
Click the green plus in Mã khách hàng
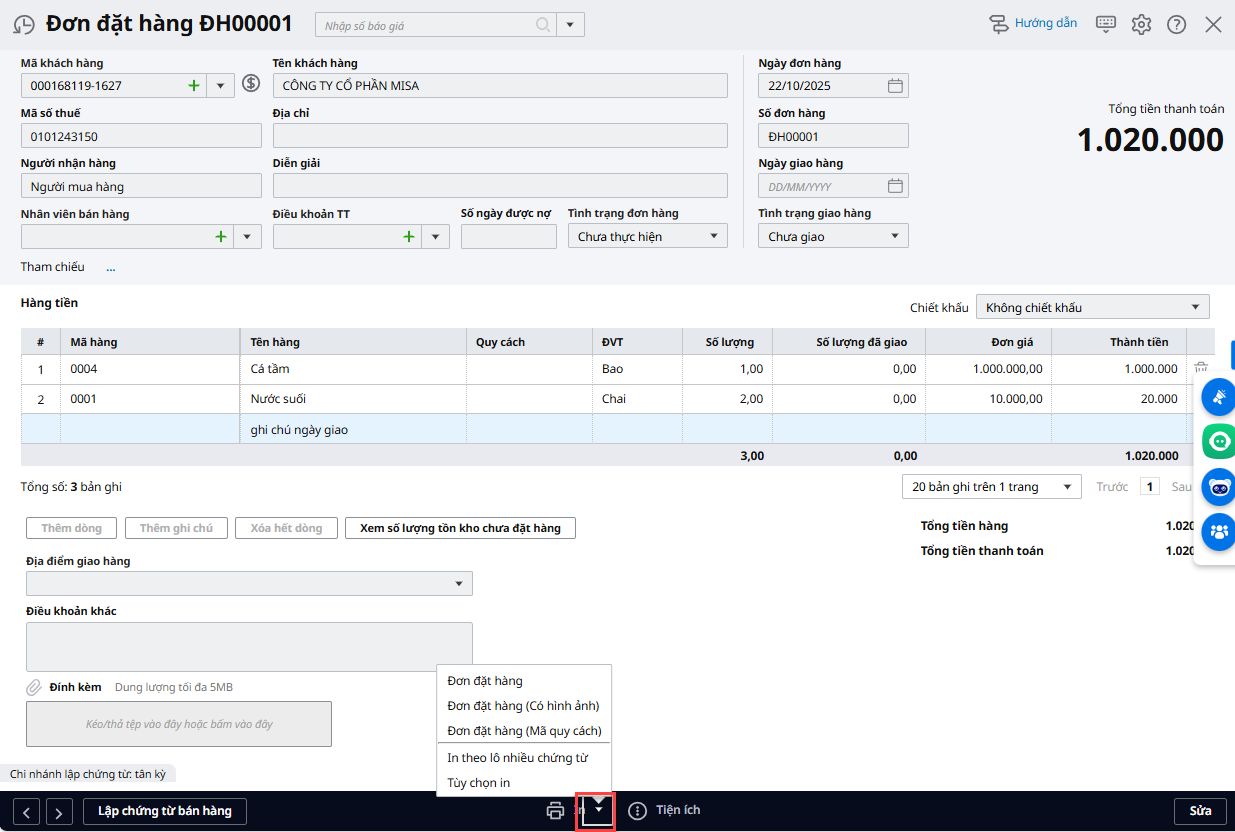[x=194, y=86]
